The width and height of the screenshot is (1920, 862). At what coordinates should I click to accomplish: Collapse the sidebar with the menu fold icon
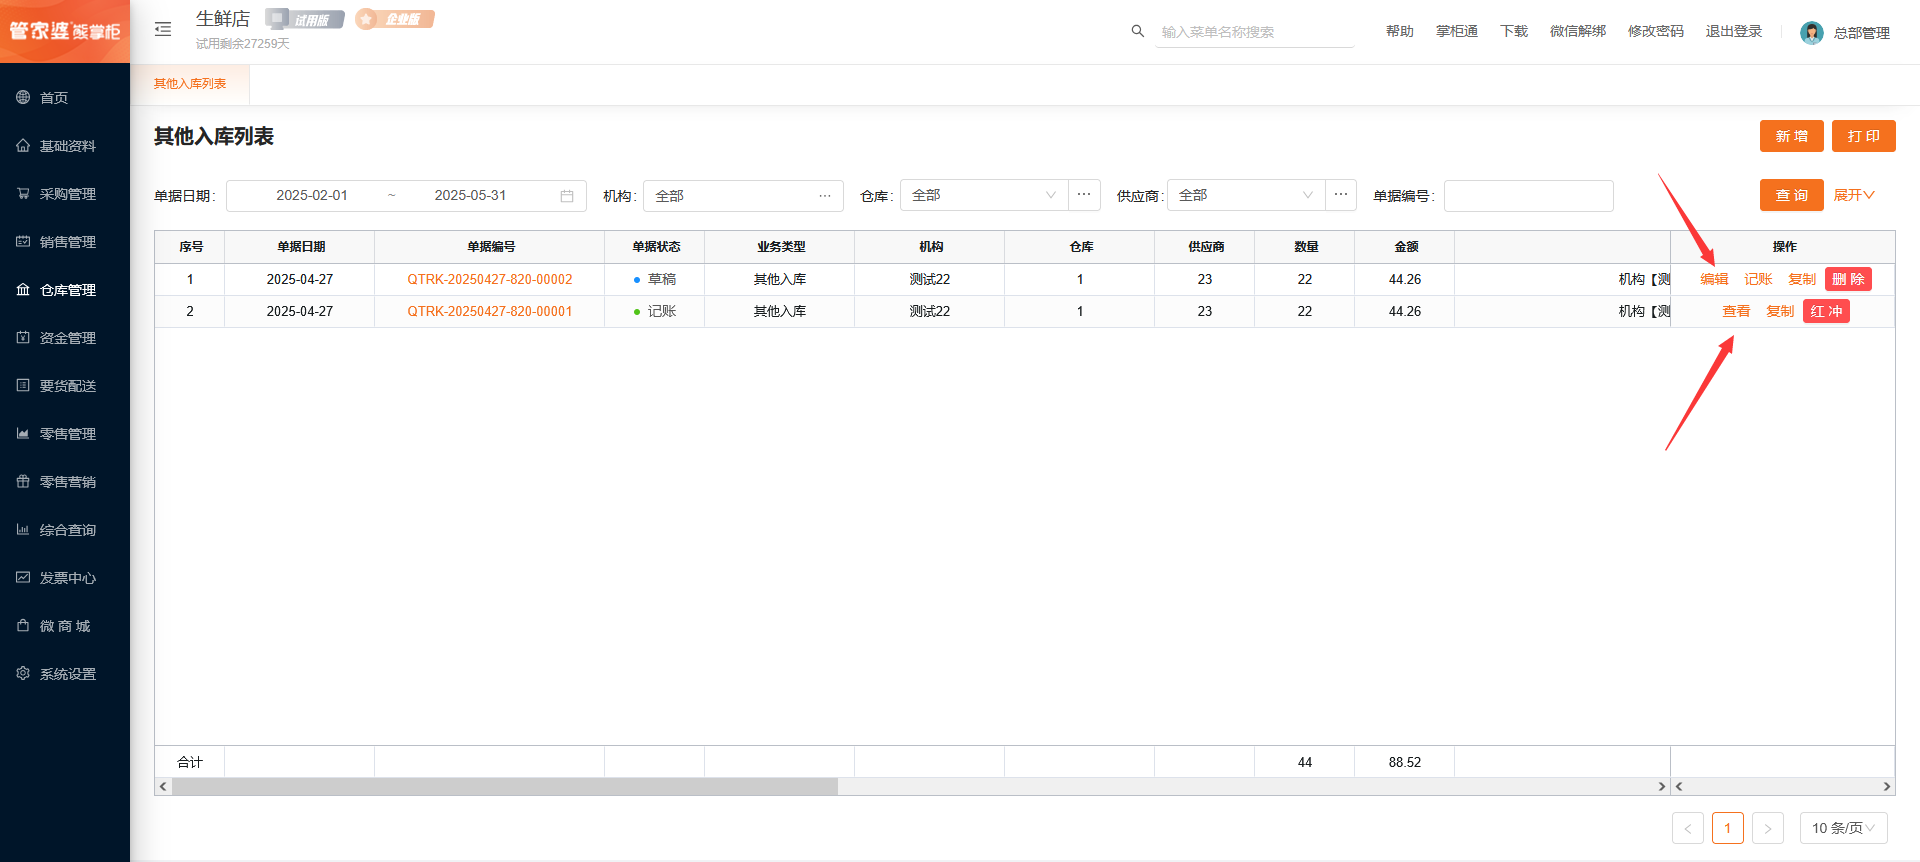coord(163,30)
